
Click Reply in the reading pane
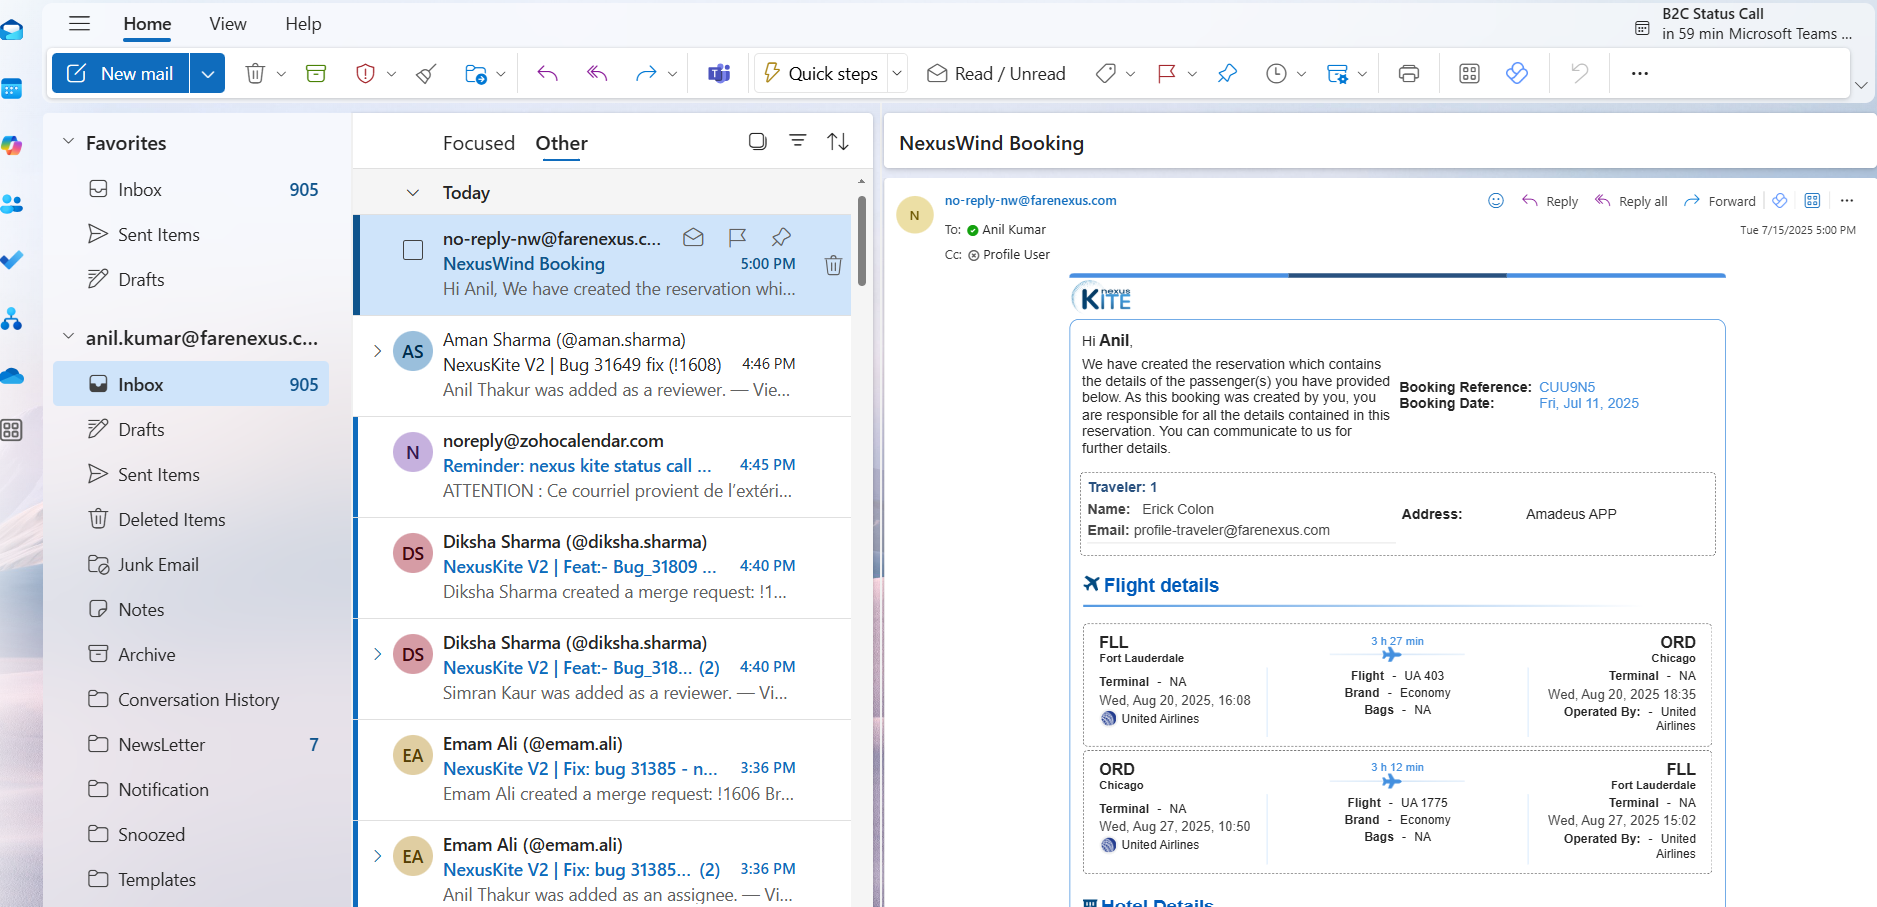pyautogui.click(x=1550, y=201)
